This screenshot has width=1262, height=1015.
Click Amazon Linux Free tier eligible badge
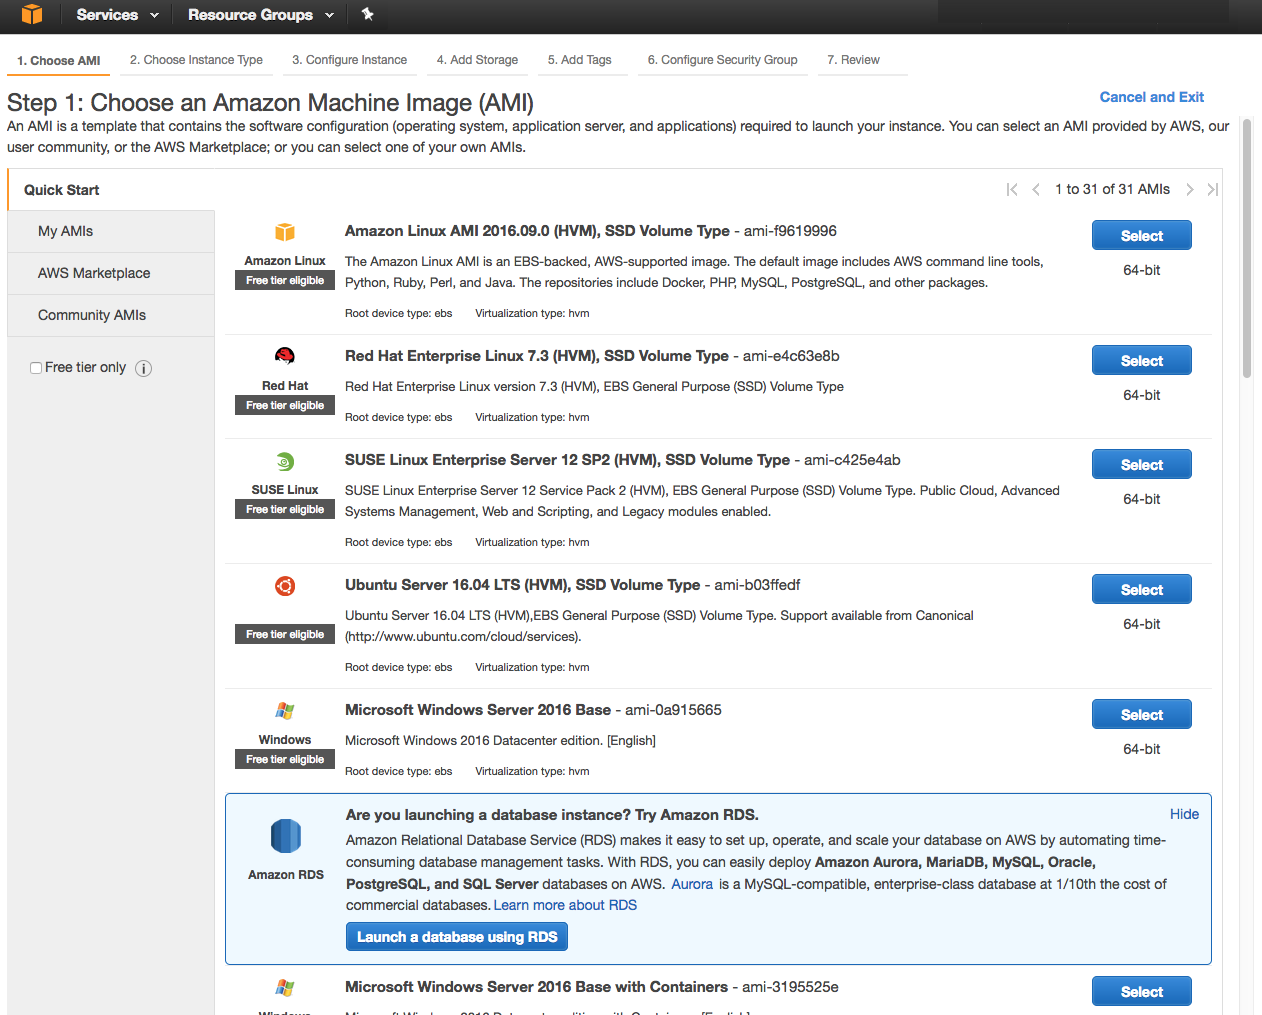click(285, 281)
